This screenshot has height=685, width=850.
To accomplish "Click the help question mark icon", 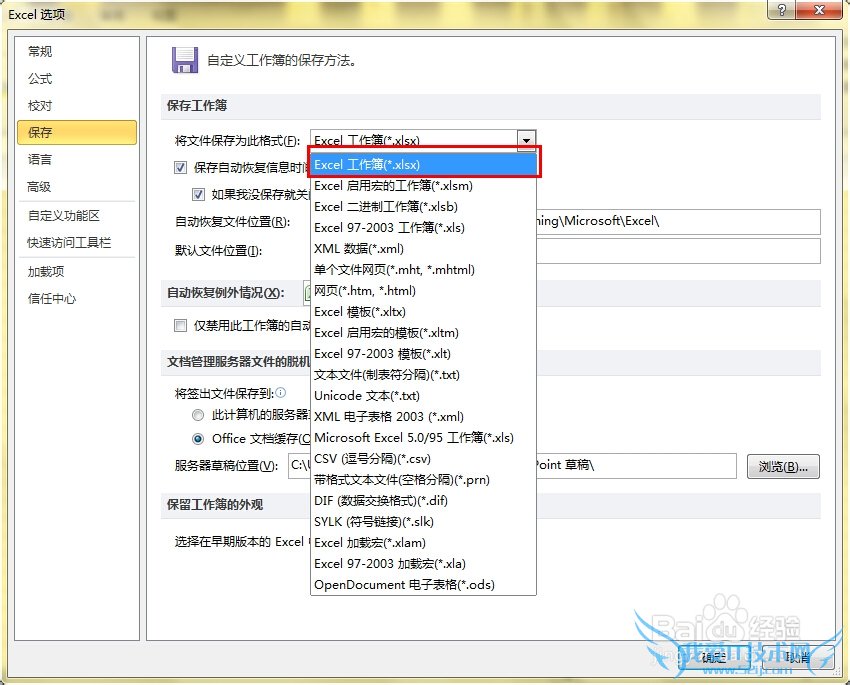I will (781, 10).
